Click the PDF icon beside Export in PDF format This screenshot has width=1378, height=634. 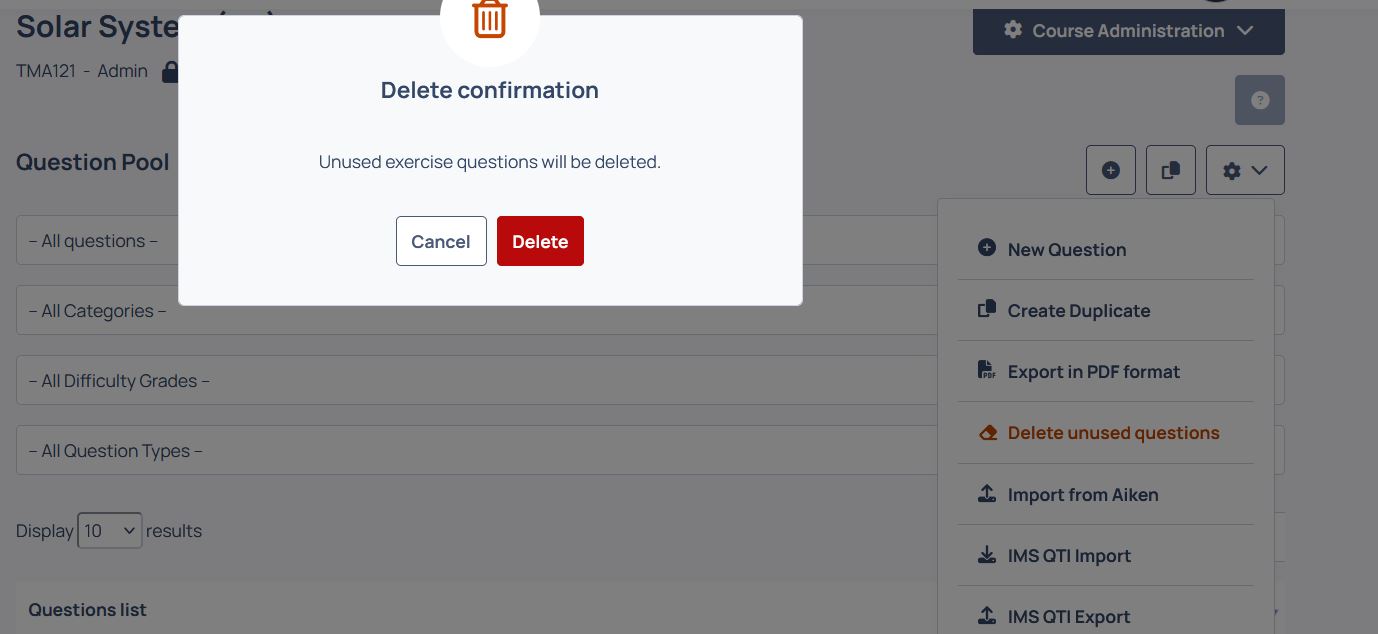(x=987, y=370)
